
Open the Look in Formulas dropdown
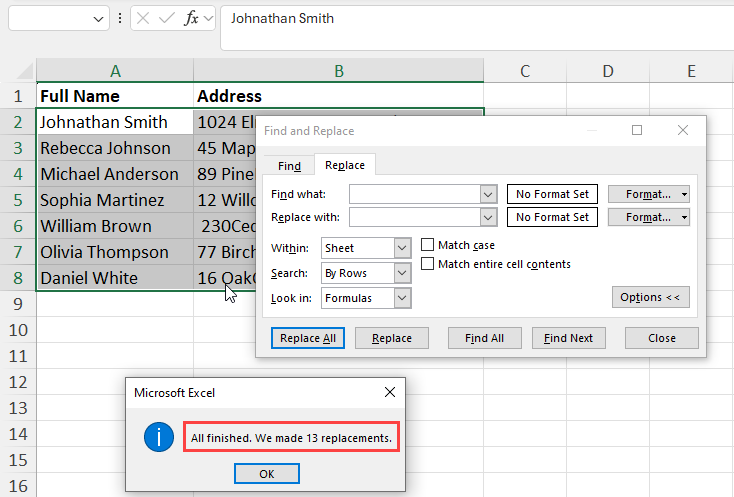(x=402, y=298)
